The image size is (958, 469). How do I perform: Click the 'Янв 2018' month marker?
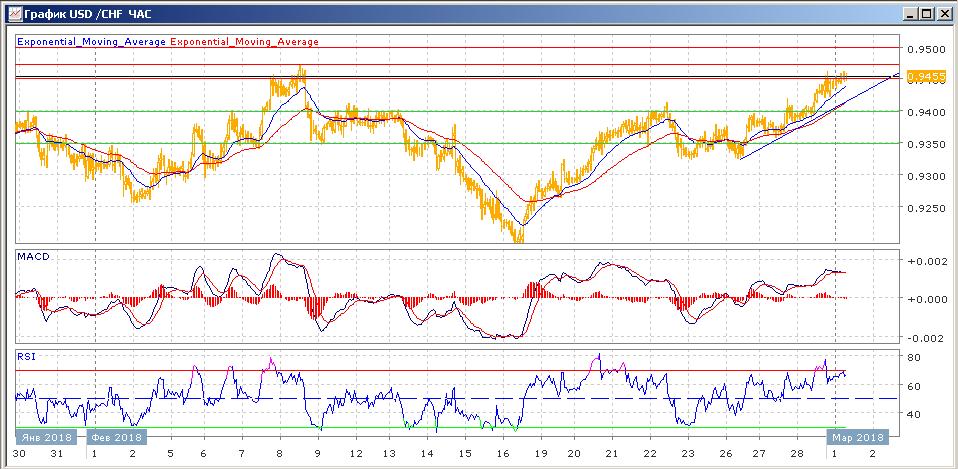(x=41, y=437)
